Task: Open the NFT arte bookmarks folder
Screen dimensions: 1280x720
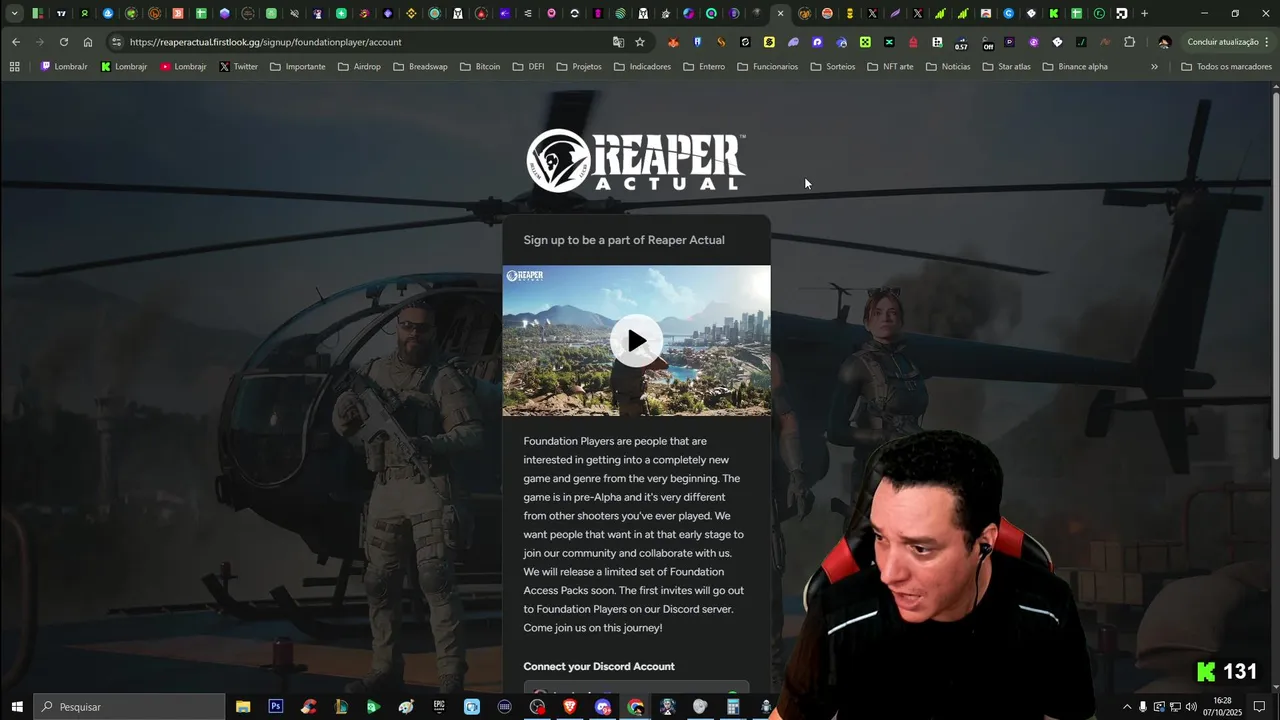Action: (889, 67)
